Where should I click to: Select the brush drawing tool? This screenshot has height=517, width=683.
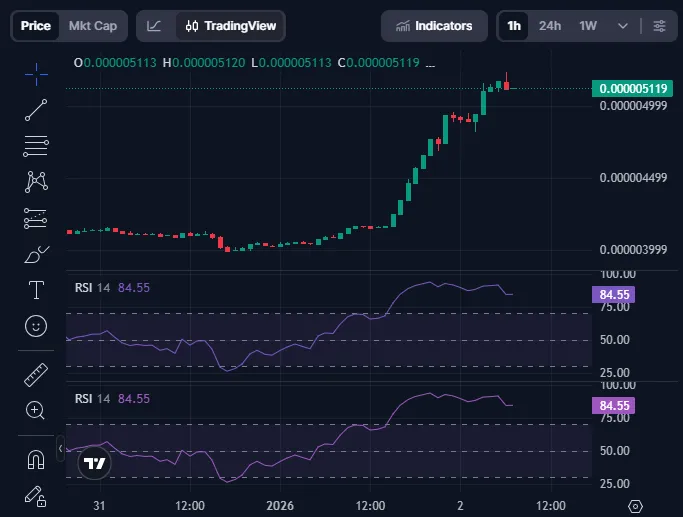tap(36, 254)
